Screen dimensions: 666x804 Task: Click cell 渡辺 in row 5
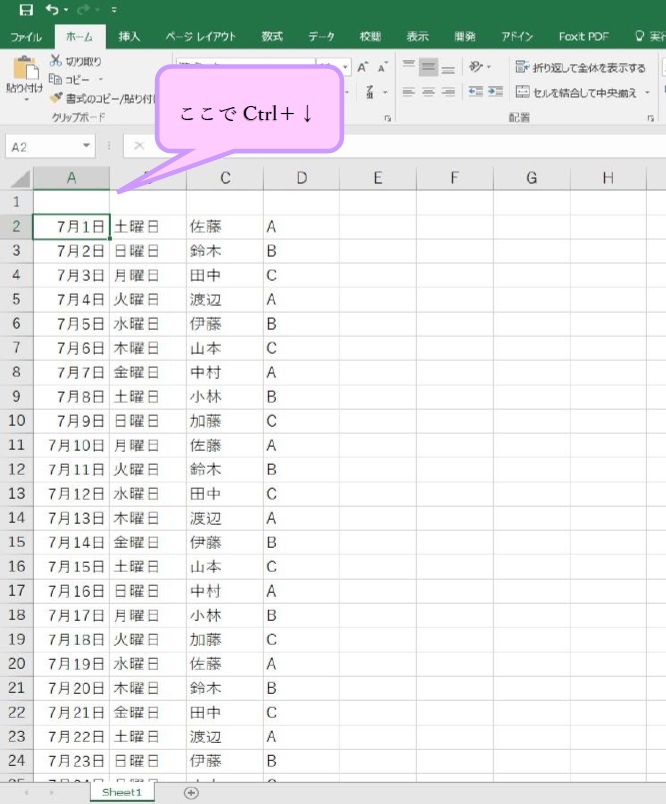225,299
